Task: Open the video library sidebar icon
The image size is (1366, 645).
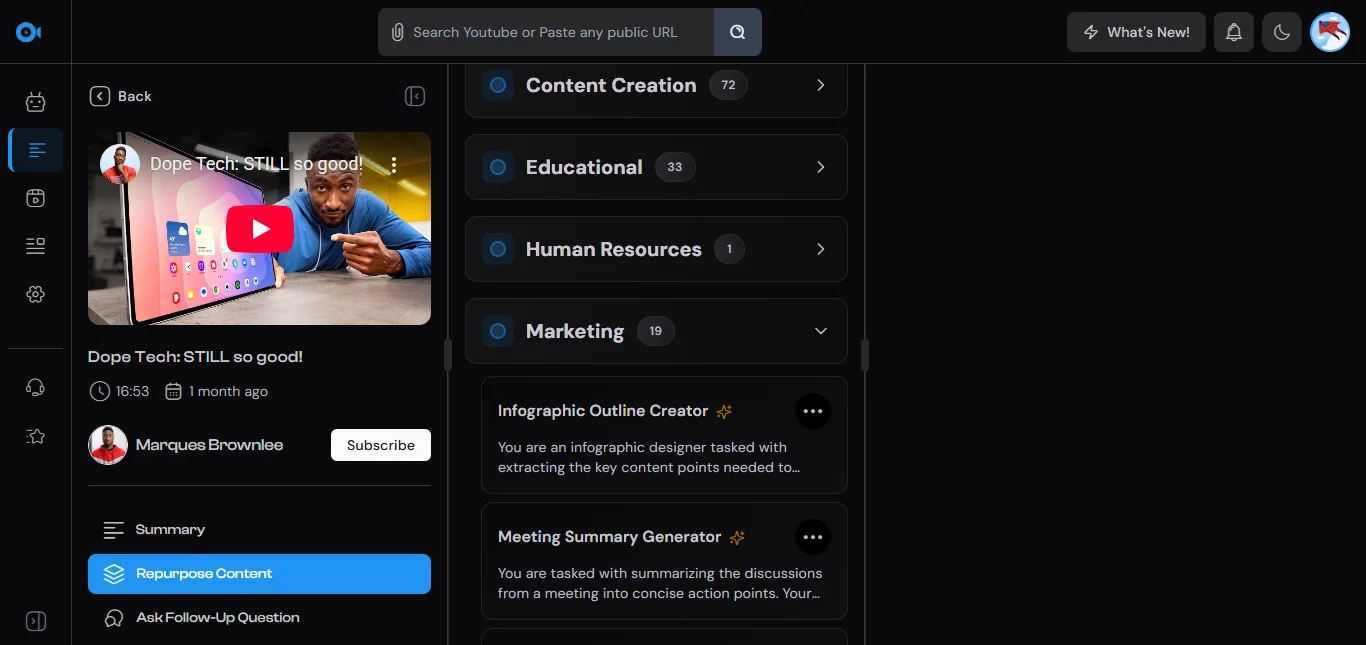Action: [36, 198]
